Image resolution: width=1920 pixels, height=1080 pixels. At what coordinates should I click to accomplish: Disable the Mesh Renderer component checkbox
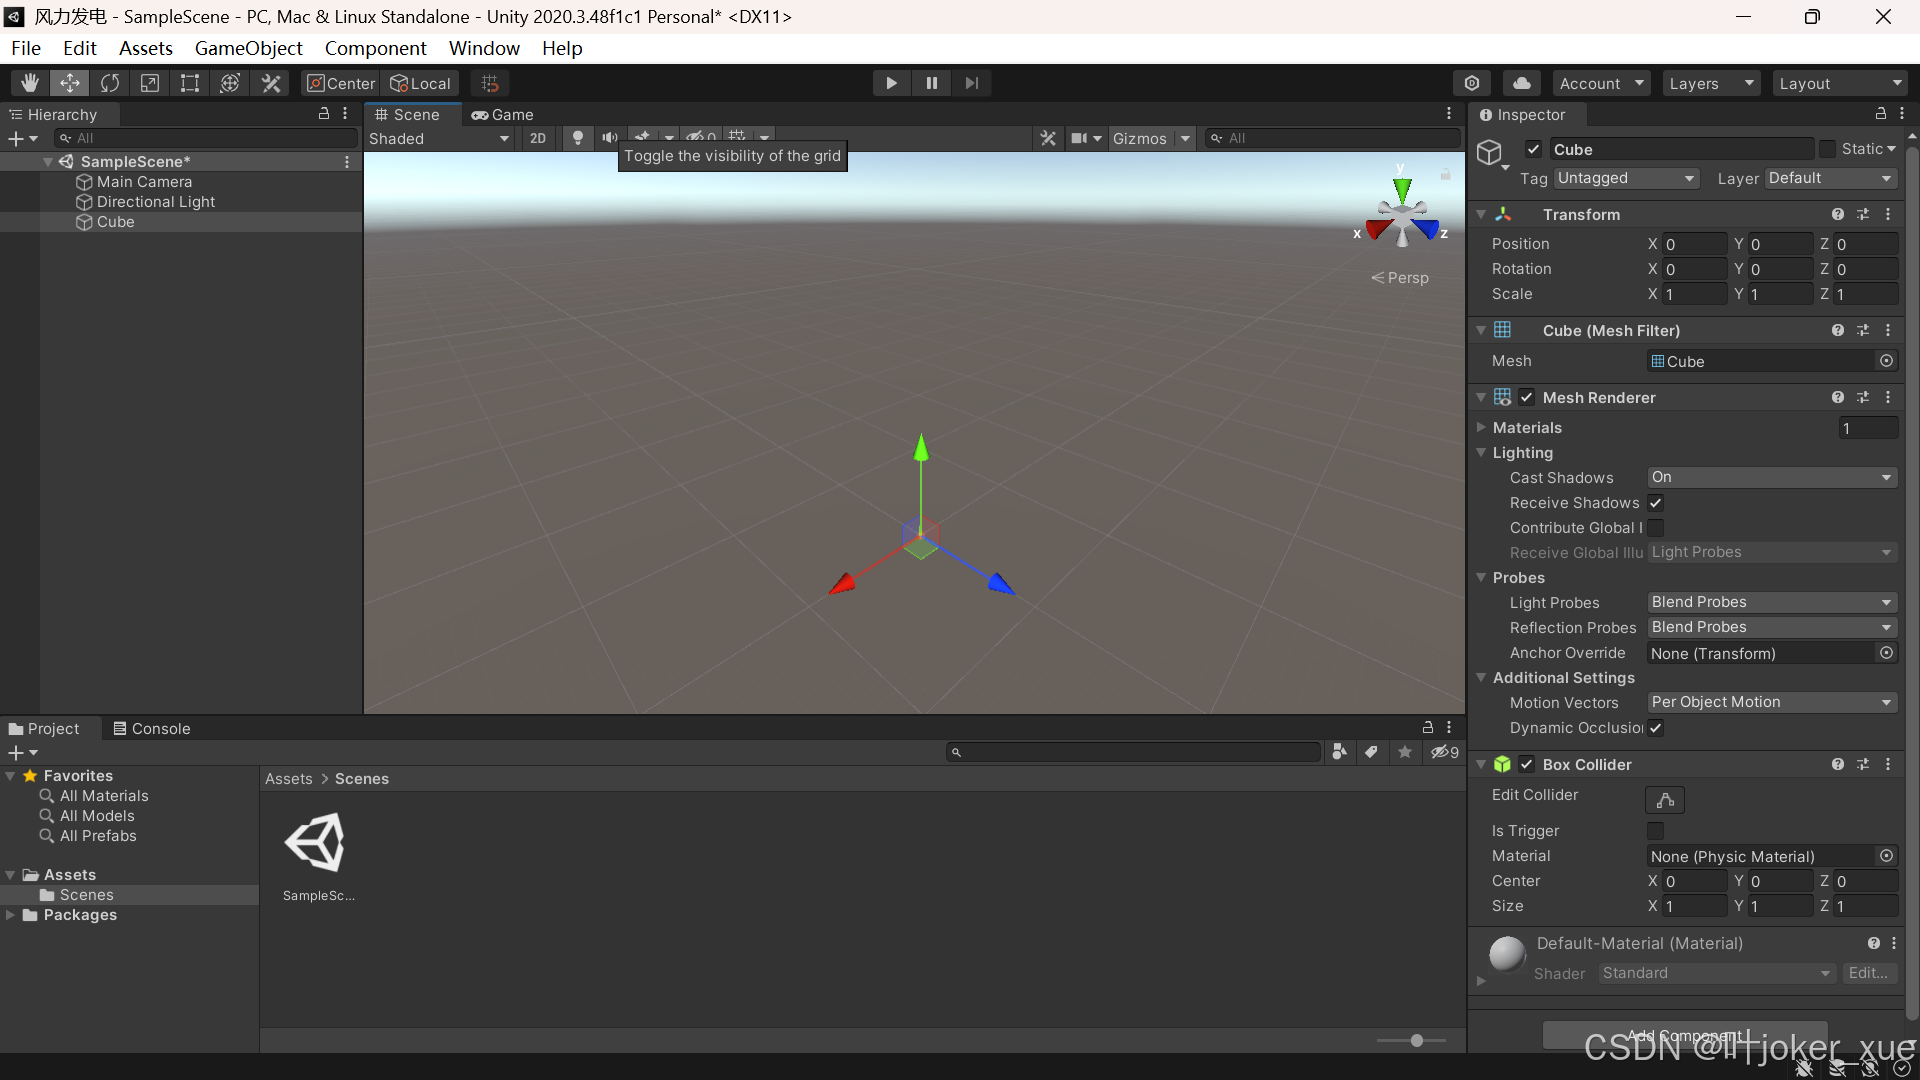[1527, 397]
